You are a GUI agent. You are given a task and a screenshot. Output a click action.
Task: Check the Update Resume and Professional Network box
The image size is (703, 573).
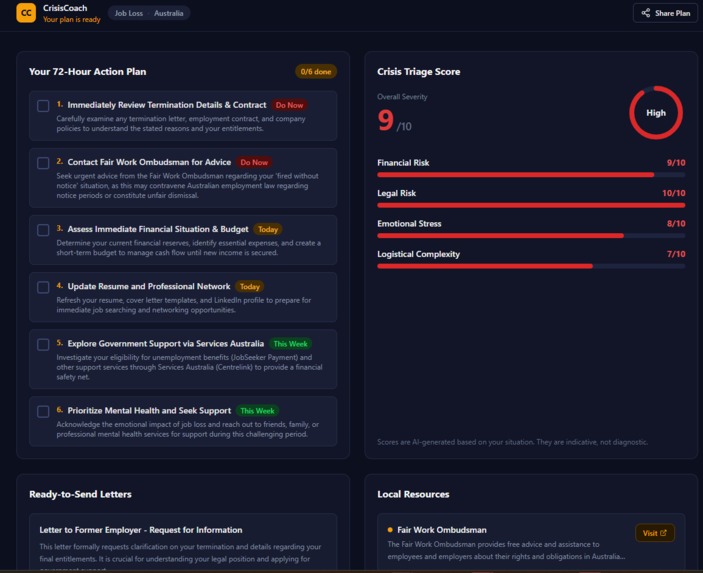43,287
